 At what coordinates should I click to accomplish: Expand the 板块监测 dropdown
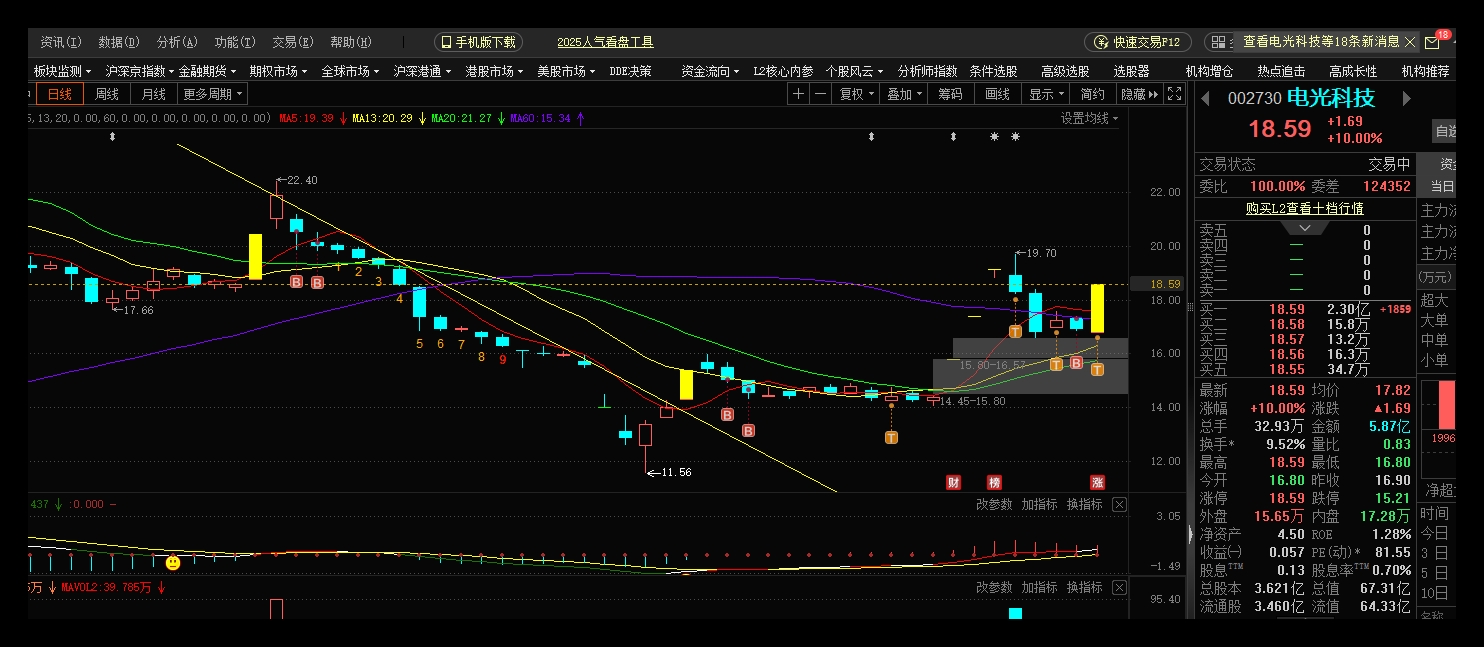62,72
